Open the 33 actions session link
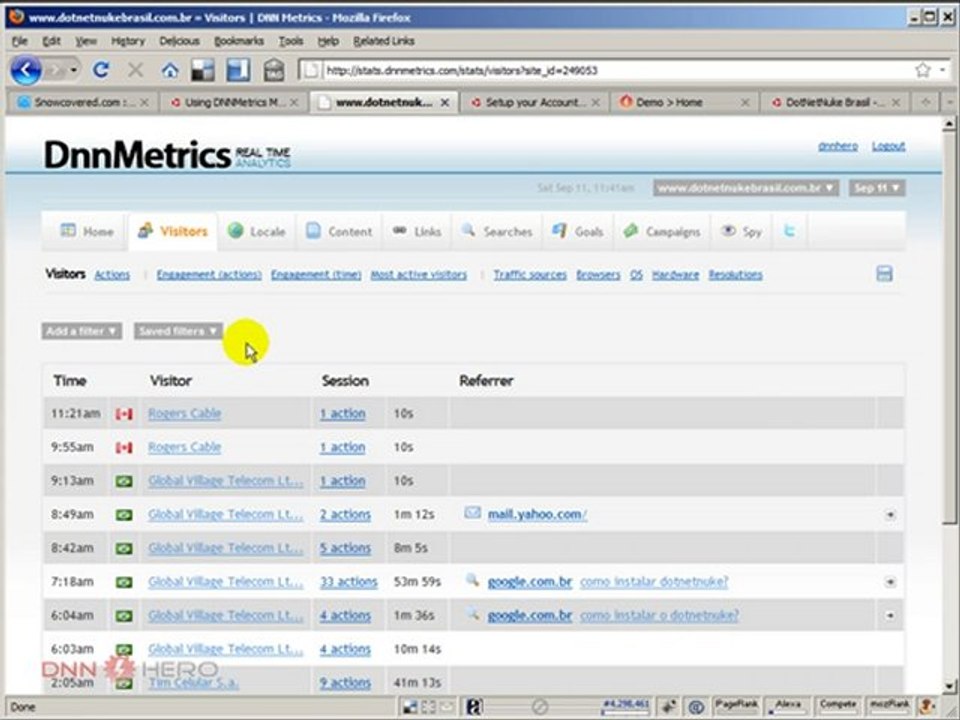 (348, 582)
